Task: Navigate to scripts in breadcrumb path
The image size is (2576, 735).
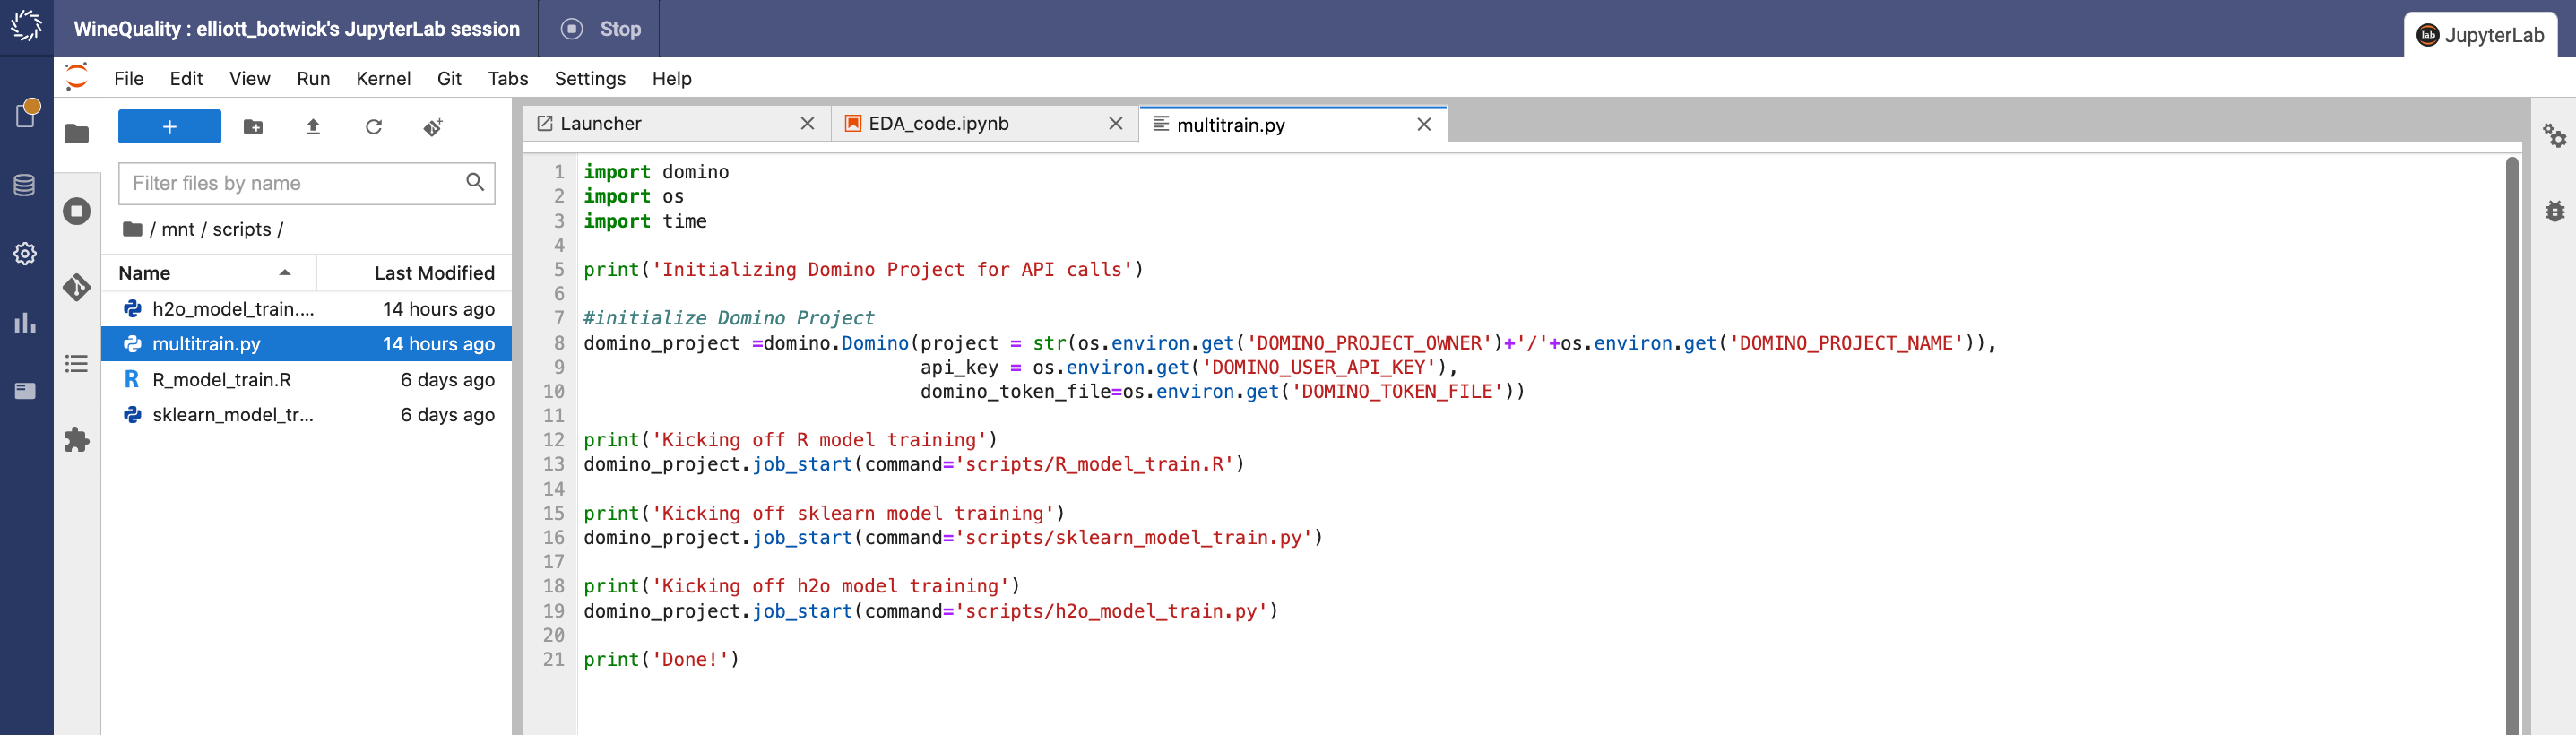Action: [x=242, y=229]
